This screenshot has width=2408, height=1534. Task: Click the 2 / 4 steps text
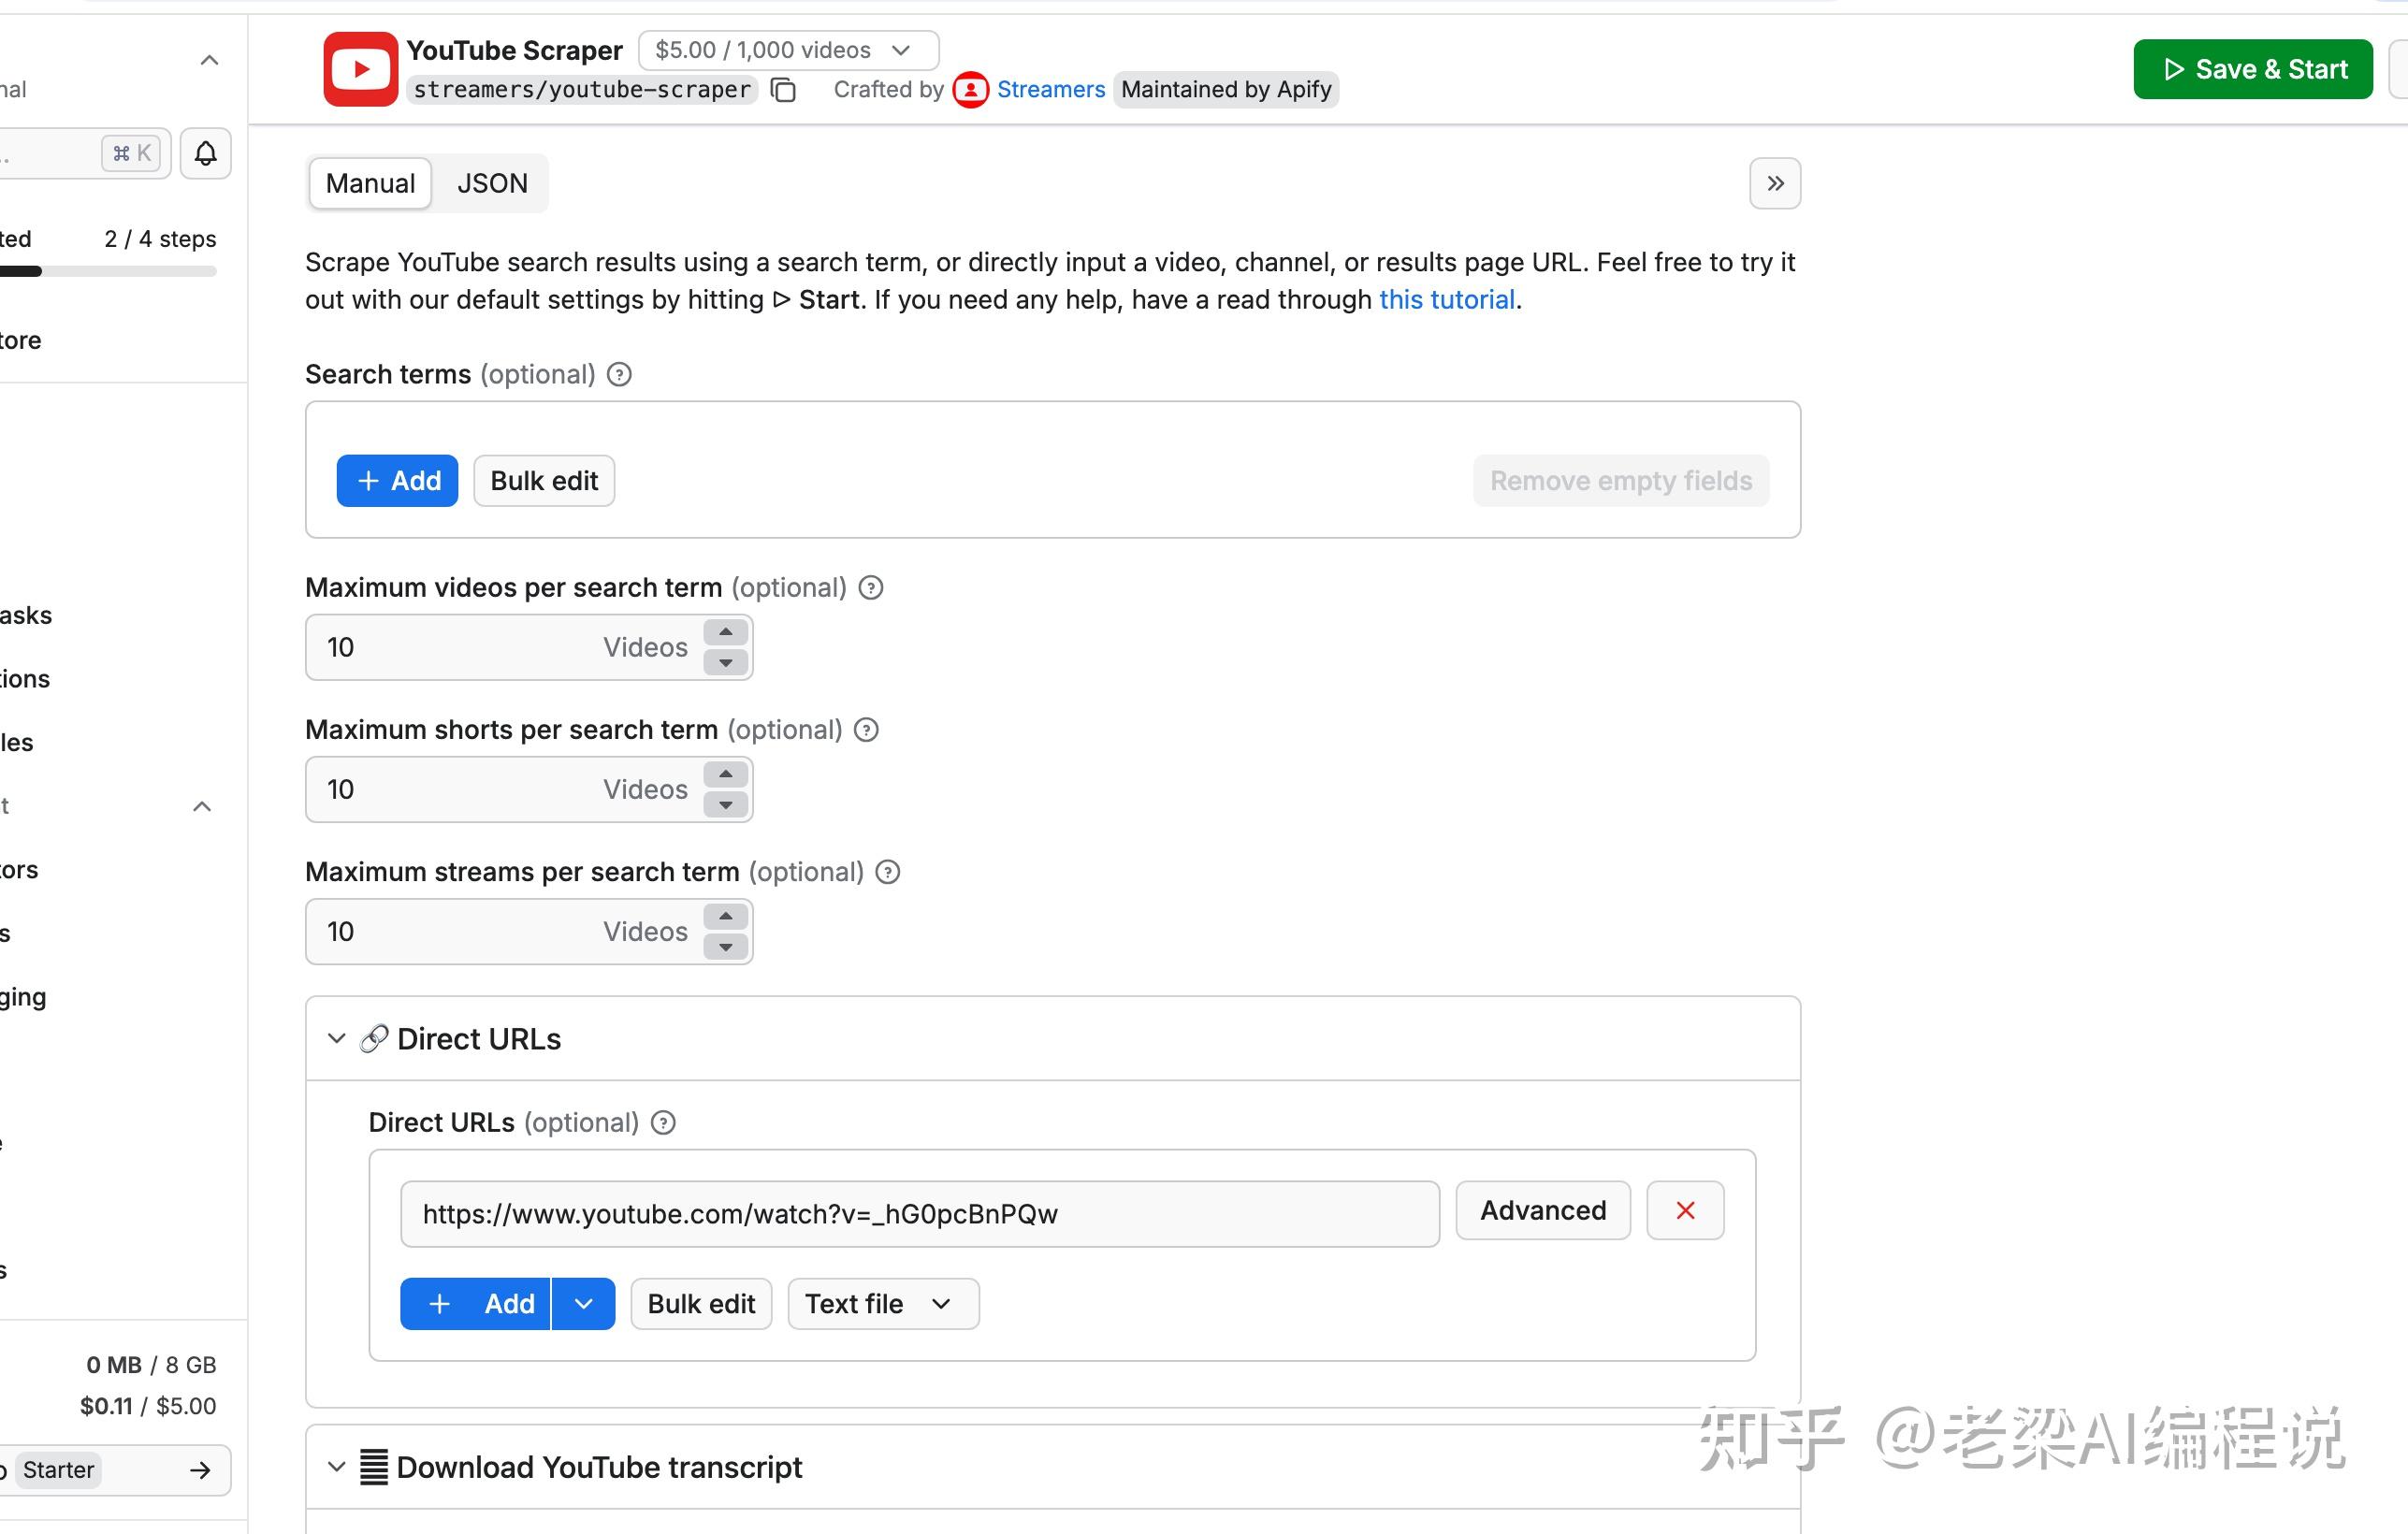pos(160,239)
